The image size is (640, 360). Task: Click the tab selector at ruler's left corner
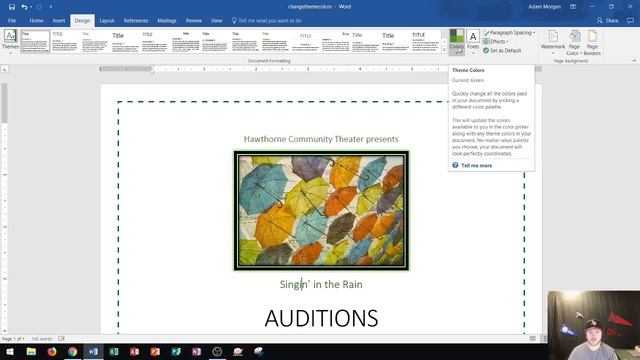4,69
